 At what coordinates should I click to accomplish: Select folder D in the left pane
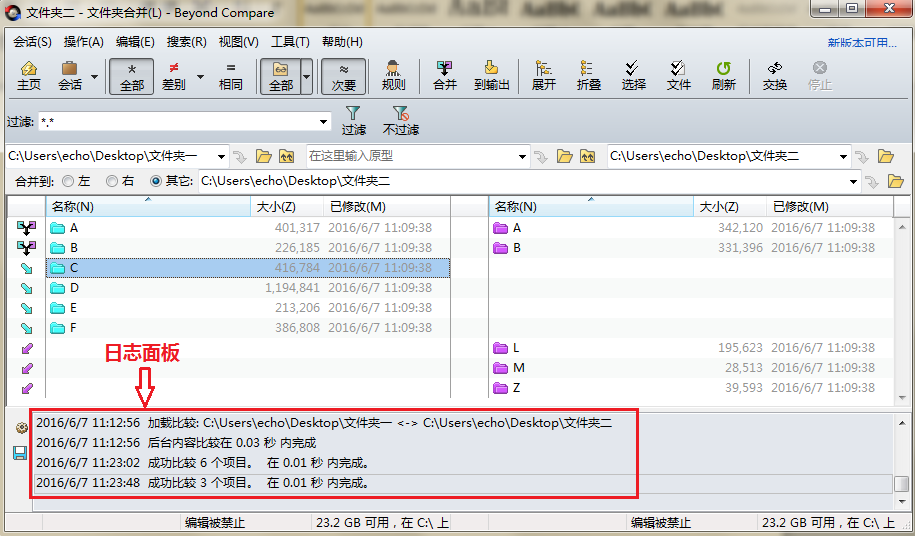pos(248,288)
